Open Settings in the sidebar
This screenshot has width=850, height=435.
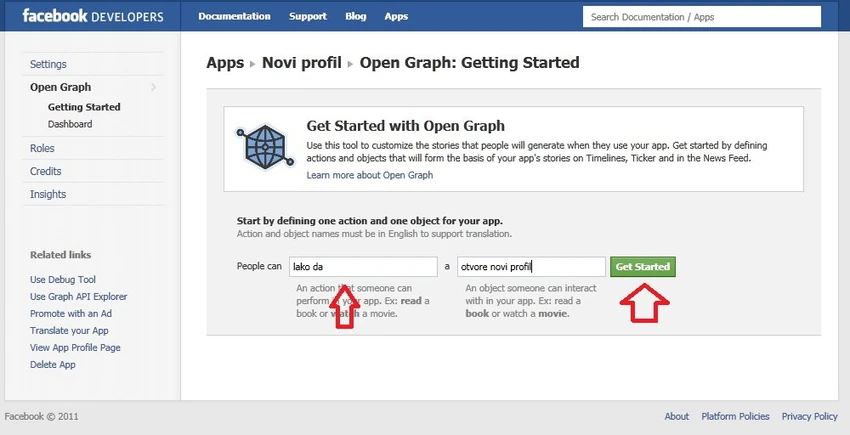(48, 64)
